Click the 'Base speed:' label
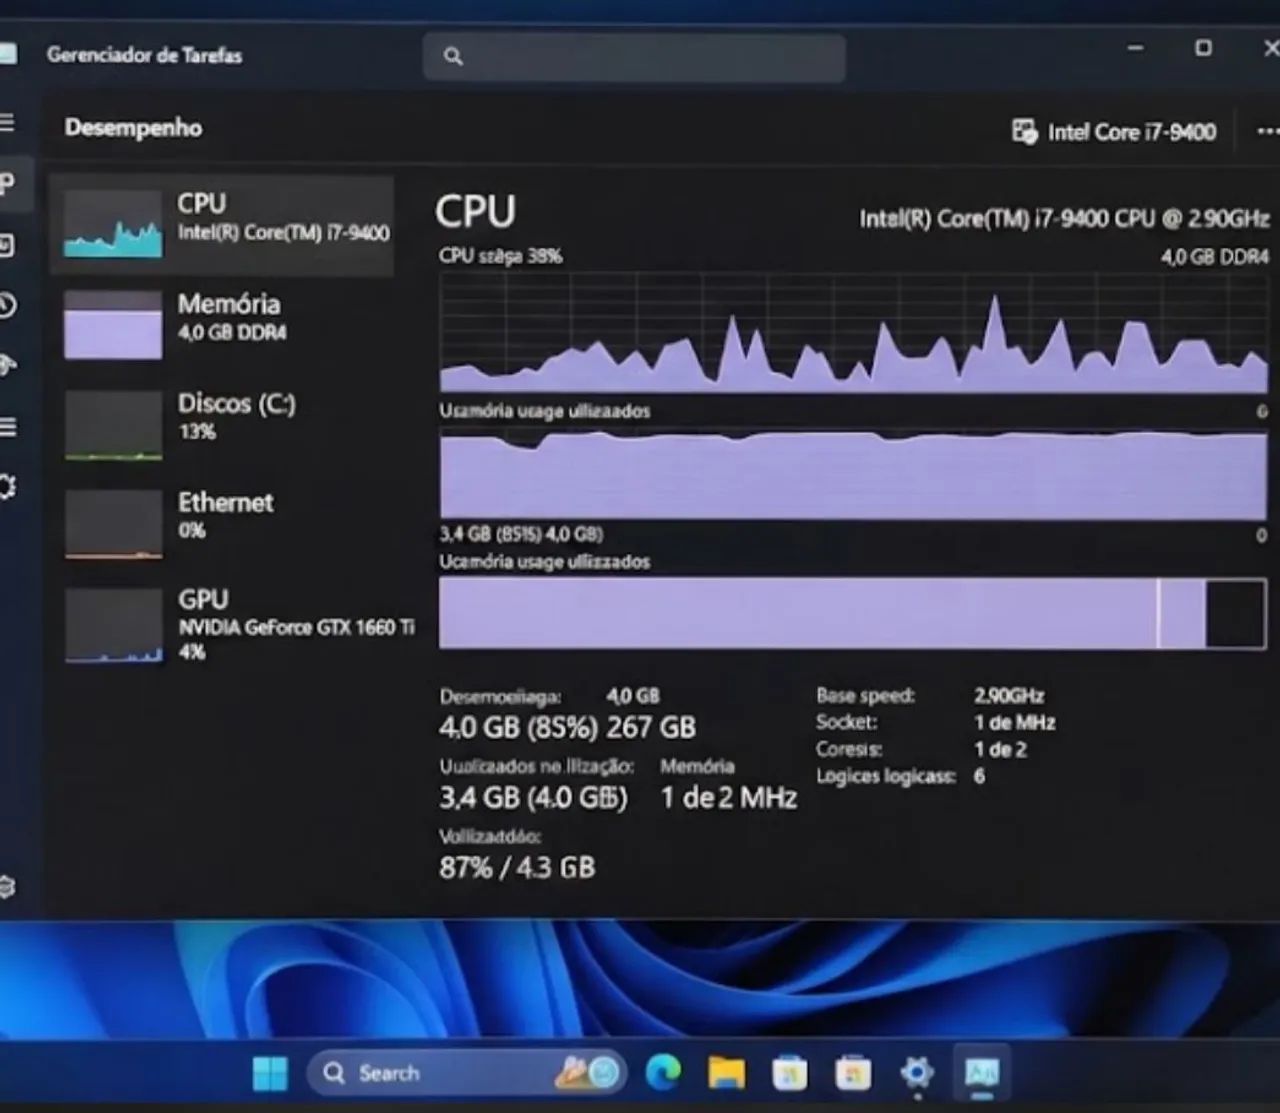 click(865, 695)
